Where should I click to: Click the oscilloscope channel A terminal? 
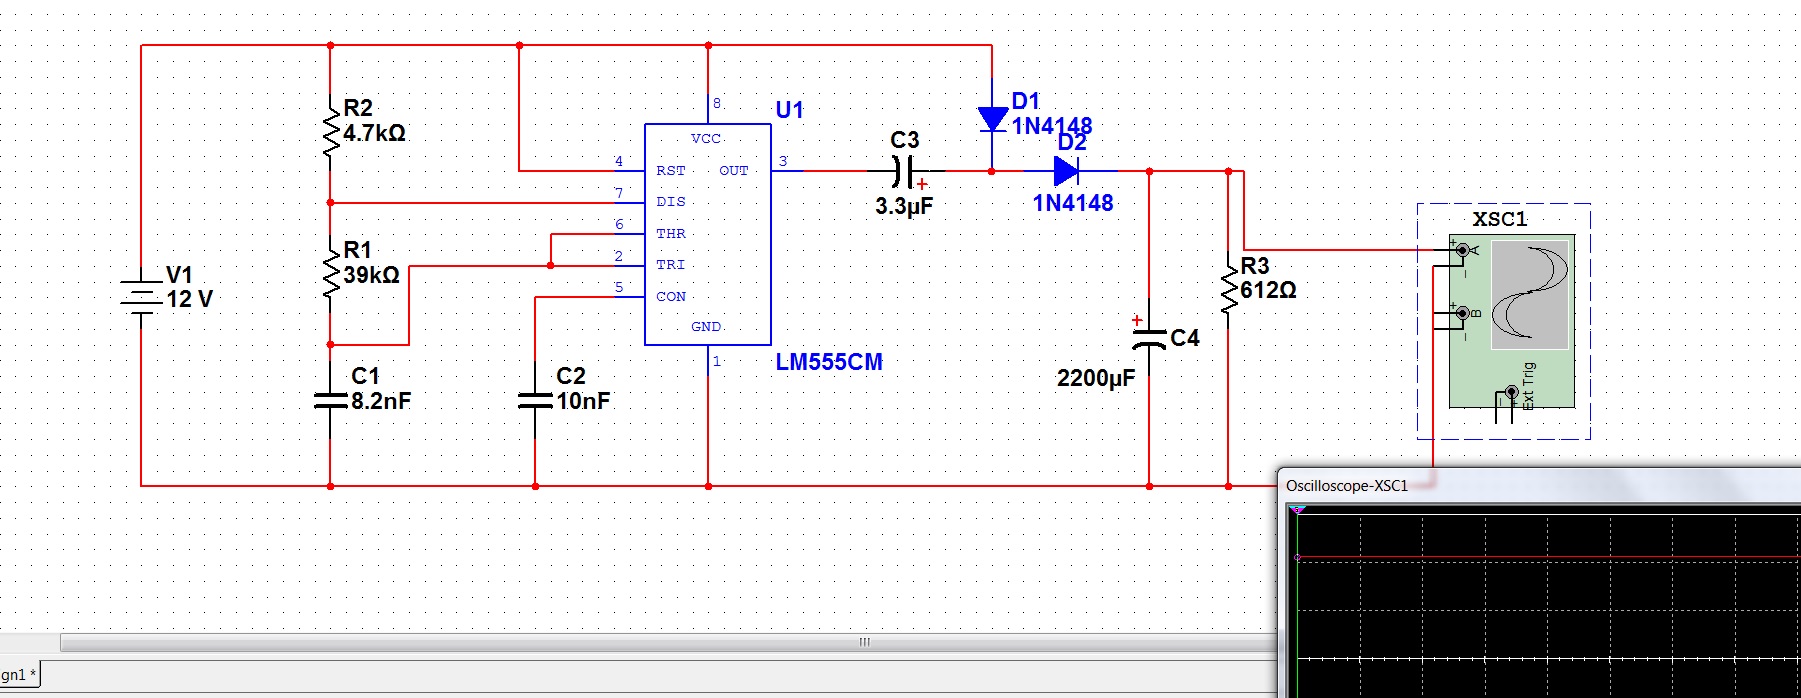(1462, 250)
